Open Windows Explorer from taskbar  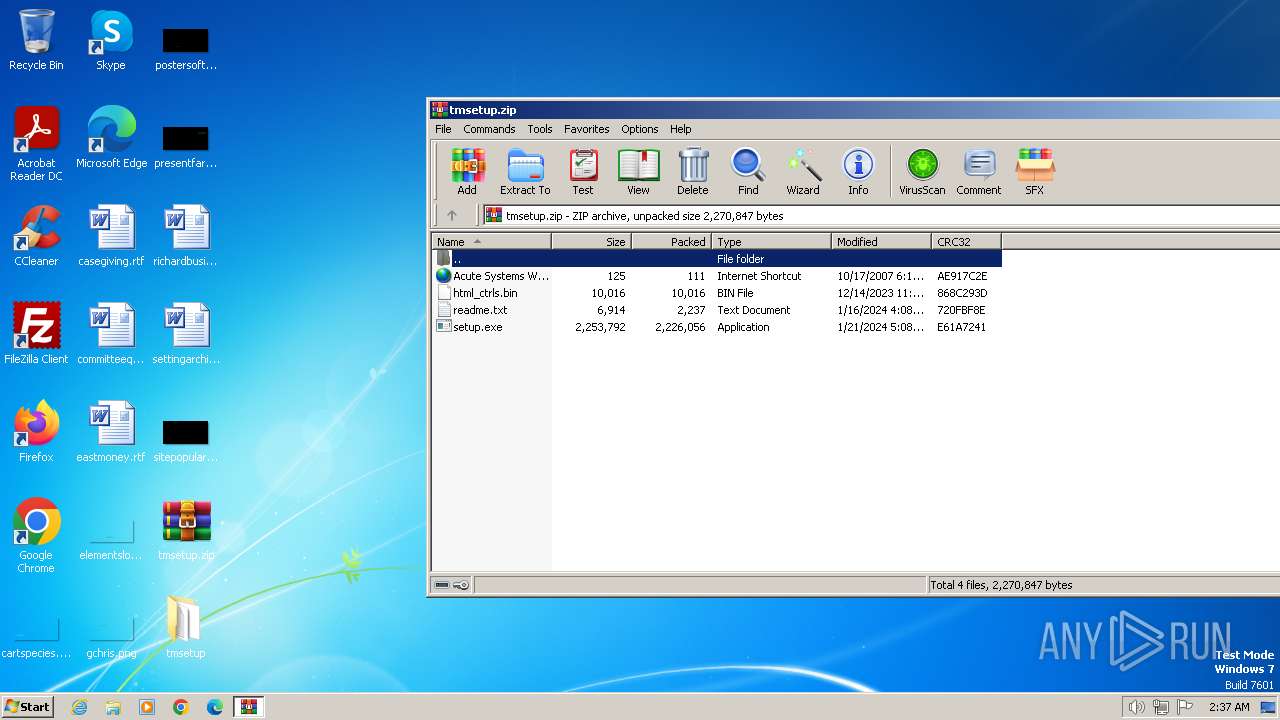click(x=113, y=707)
